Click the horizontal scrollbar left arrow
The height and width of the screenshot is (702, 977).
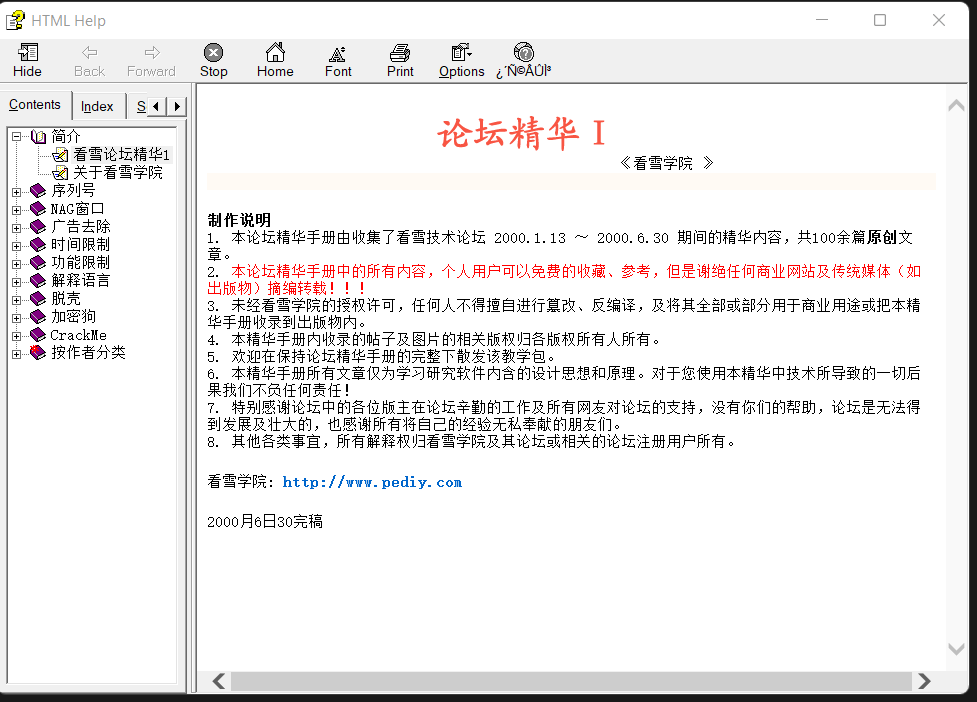(218, 681)
